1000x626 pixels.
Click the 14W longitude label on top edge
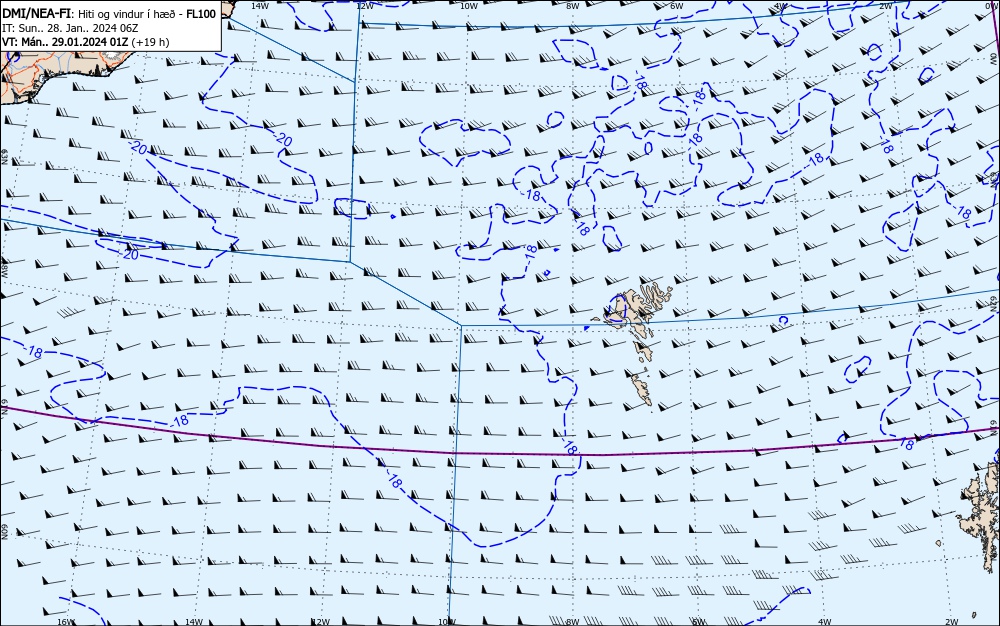pyautogui.click(x=259, y=6)
